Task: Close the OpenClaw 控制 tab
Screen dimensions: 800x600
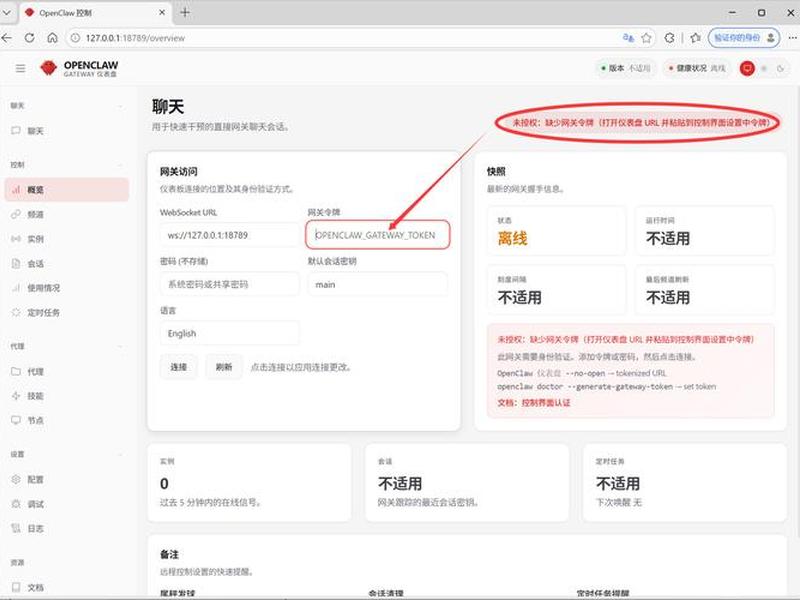Action: (x=162, y=12)
